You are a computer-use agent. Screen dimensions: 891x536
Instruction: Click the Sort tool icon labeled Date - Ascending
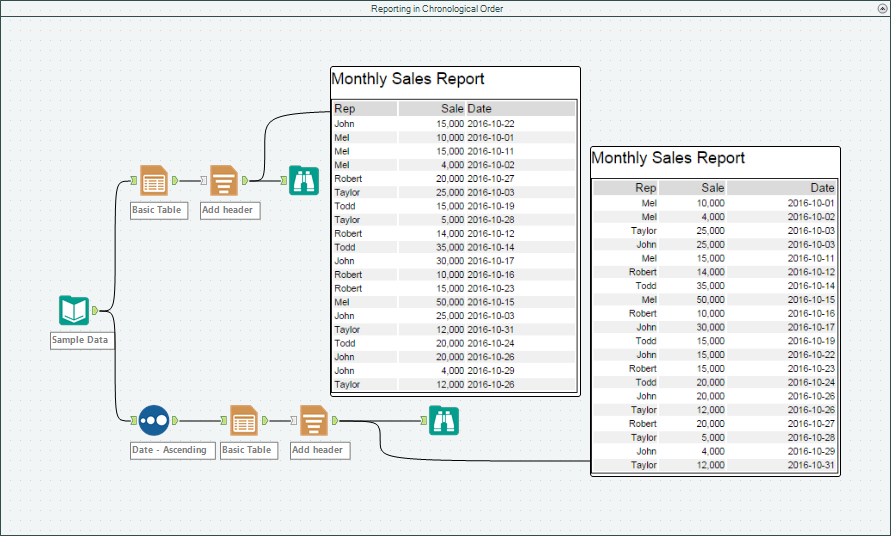point(153,421)
